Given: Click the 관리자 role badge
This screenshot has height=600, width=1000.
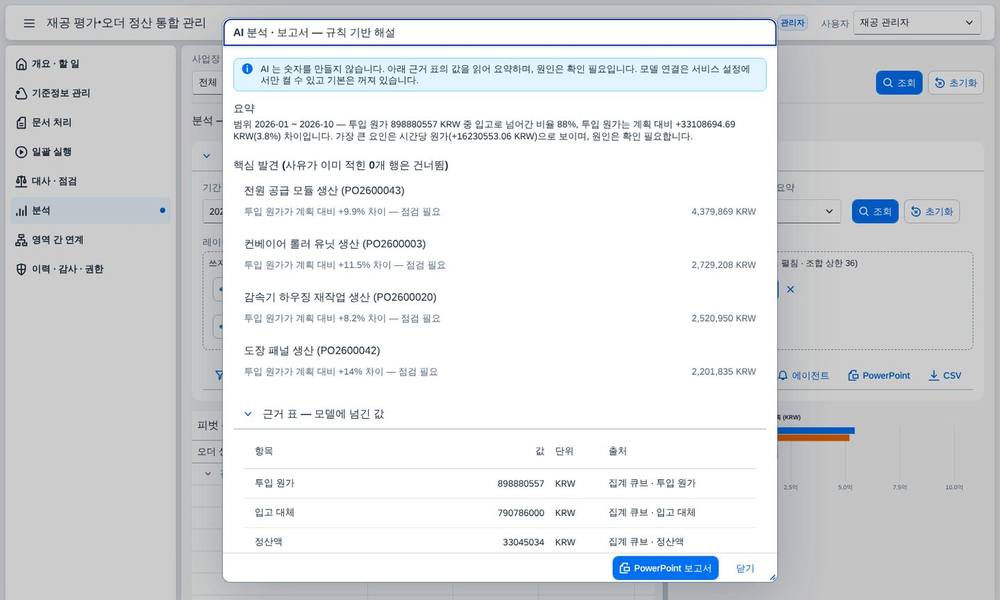Looking at the screenshot, I should 793,23.
